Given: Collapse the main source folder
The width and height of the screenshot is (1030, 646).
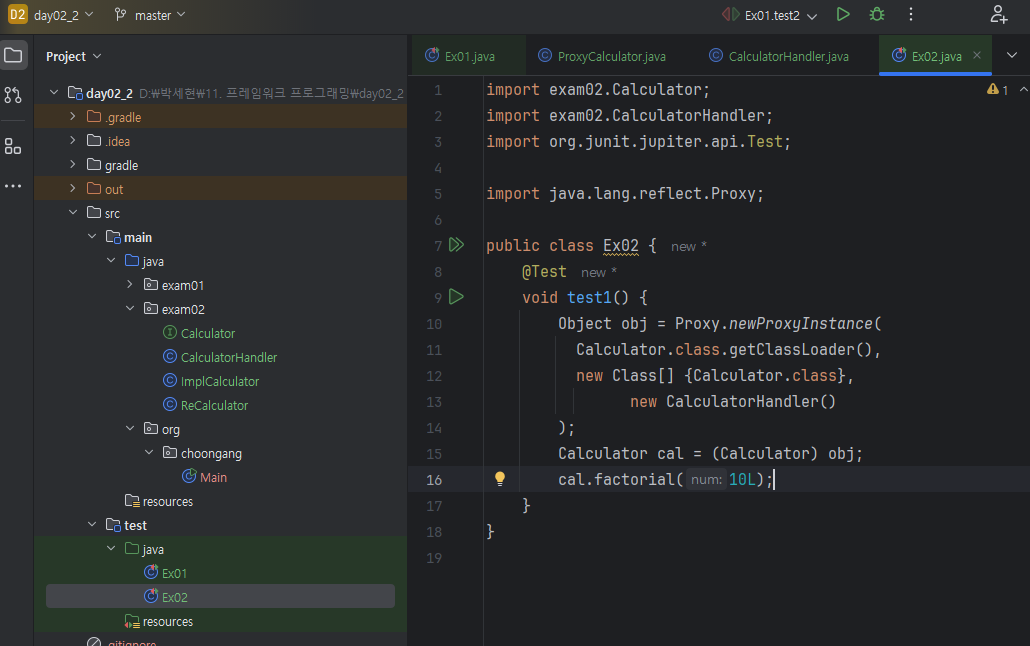Looking at the screenshot, I should coord(92,237).
